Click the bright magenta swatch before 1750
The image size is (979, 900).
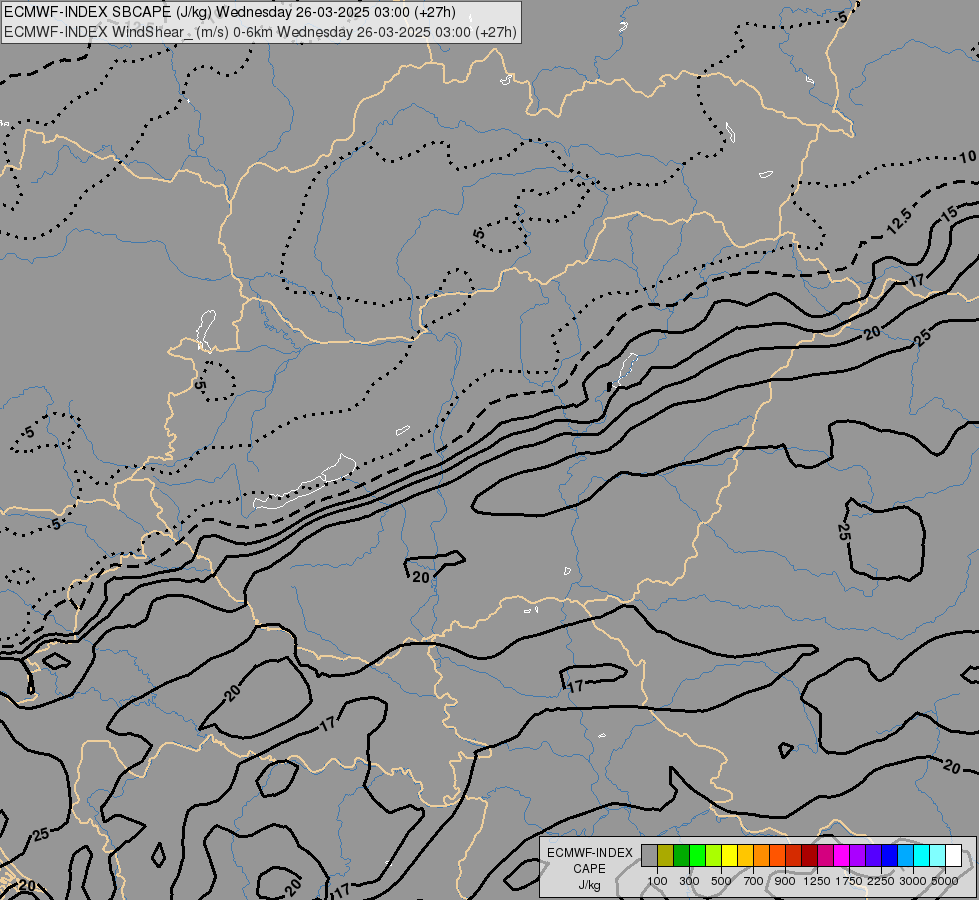[x=841, y=855]
